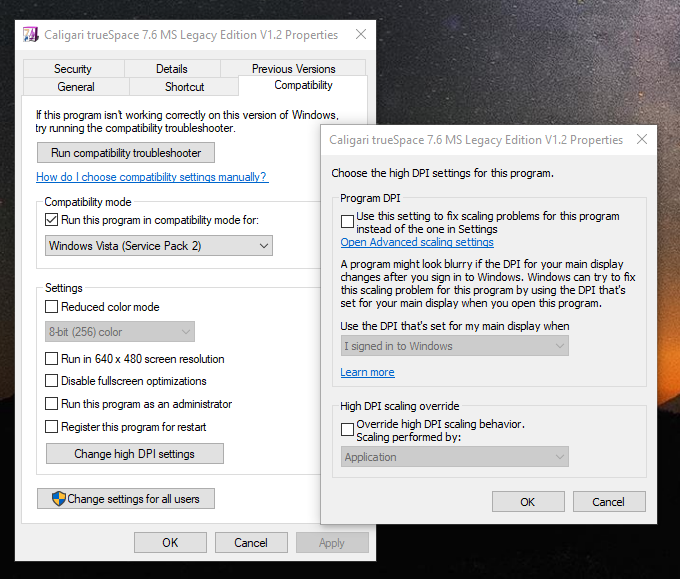Click the 'High DPI scaling override' group label

point(399,406)
